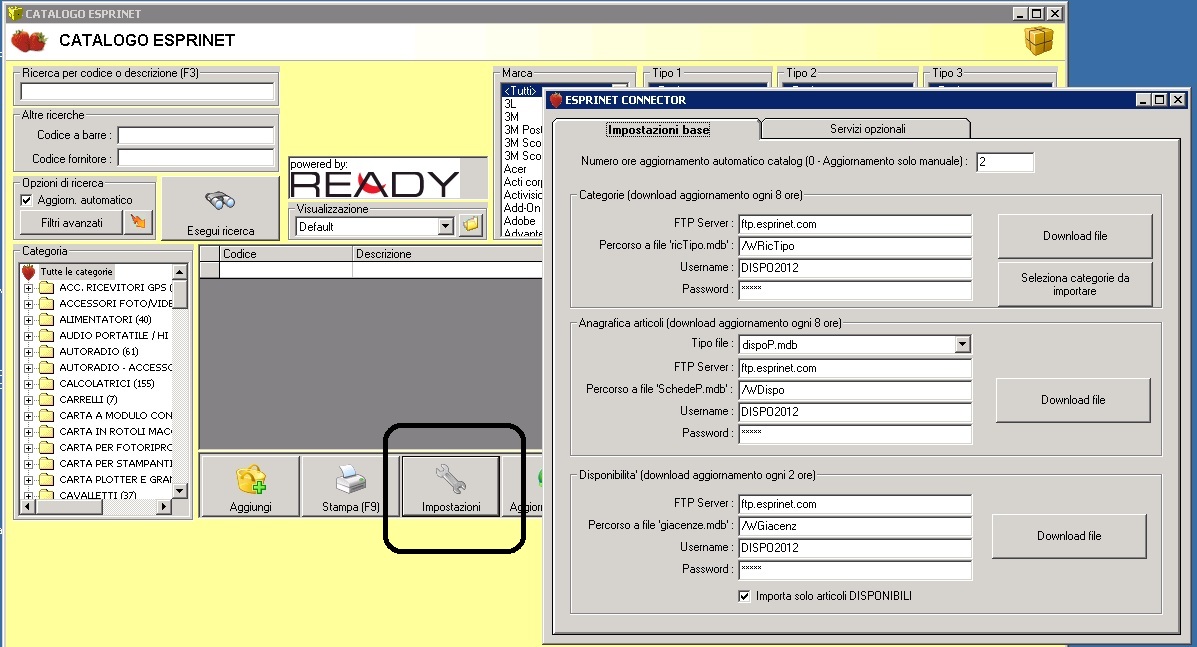The height and width of the screenshot is (647, 1197).
Task: Click the Percorso a file 'SchedeP.mdb' field
Action: click(855, 390)
